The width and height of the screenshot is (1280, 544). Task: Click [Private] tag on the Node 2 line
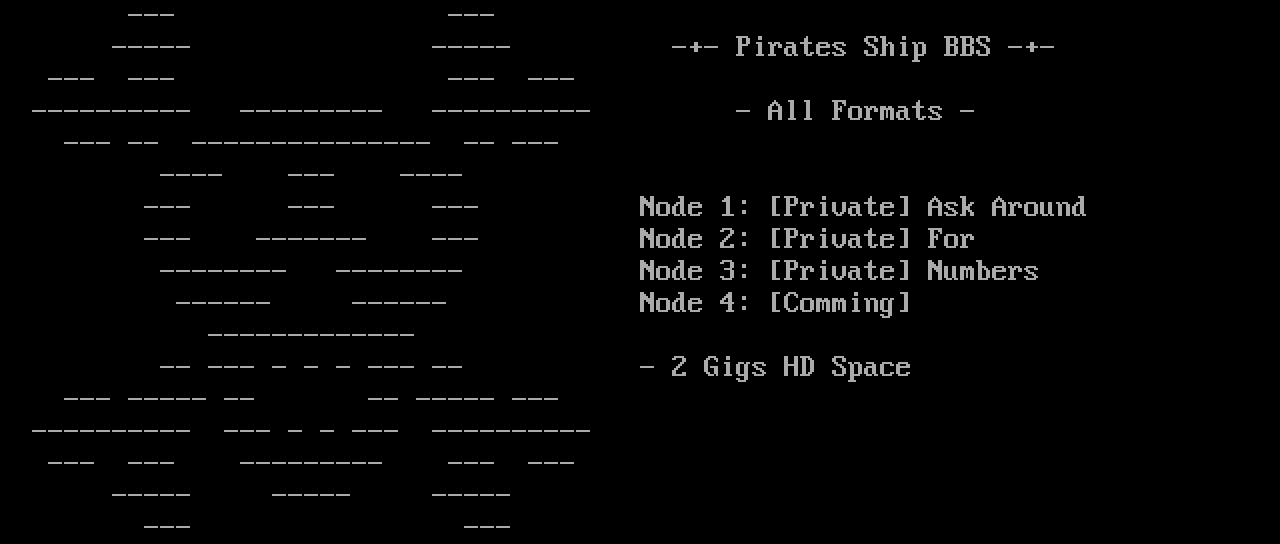[x=839, y=239]
